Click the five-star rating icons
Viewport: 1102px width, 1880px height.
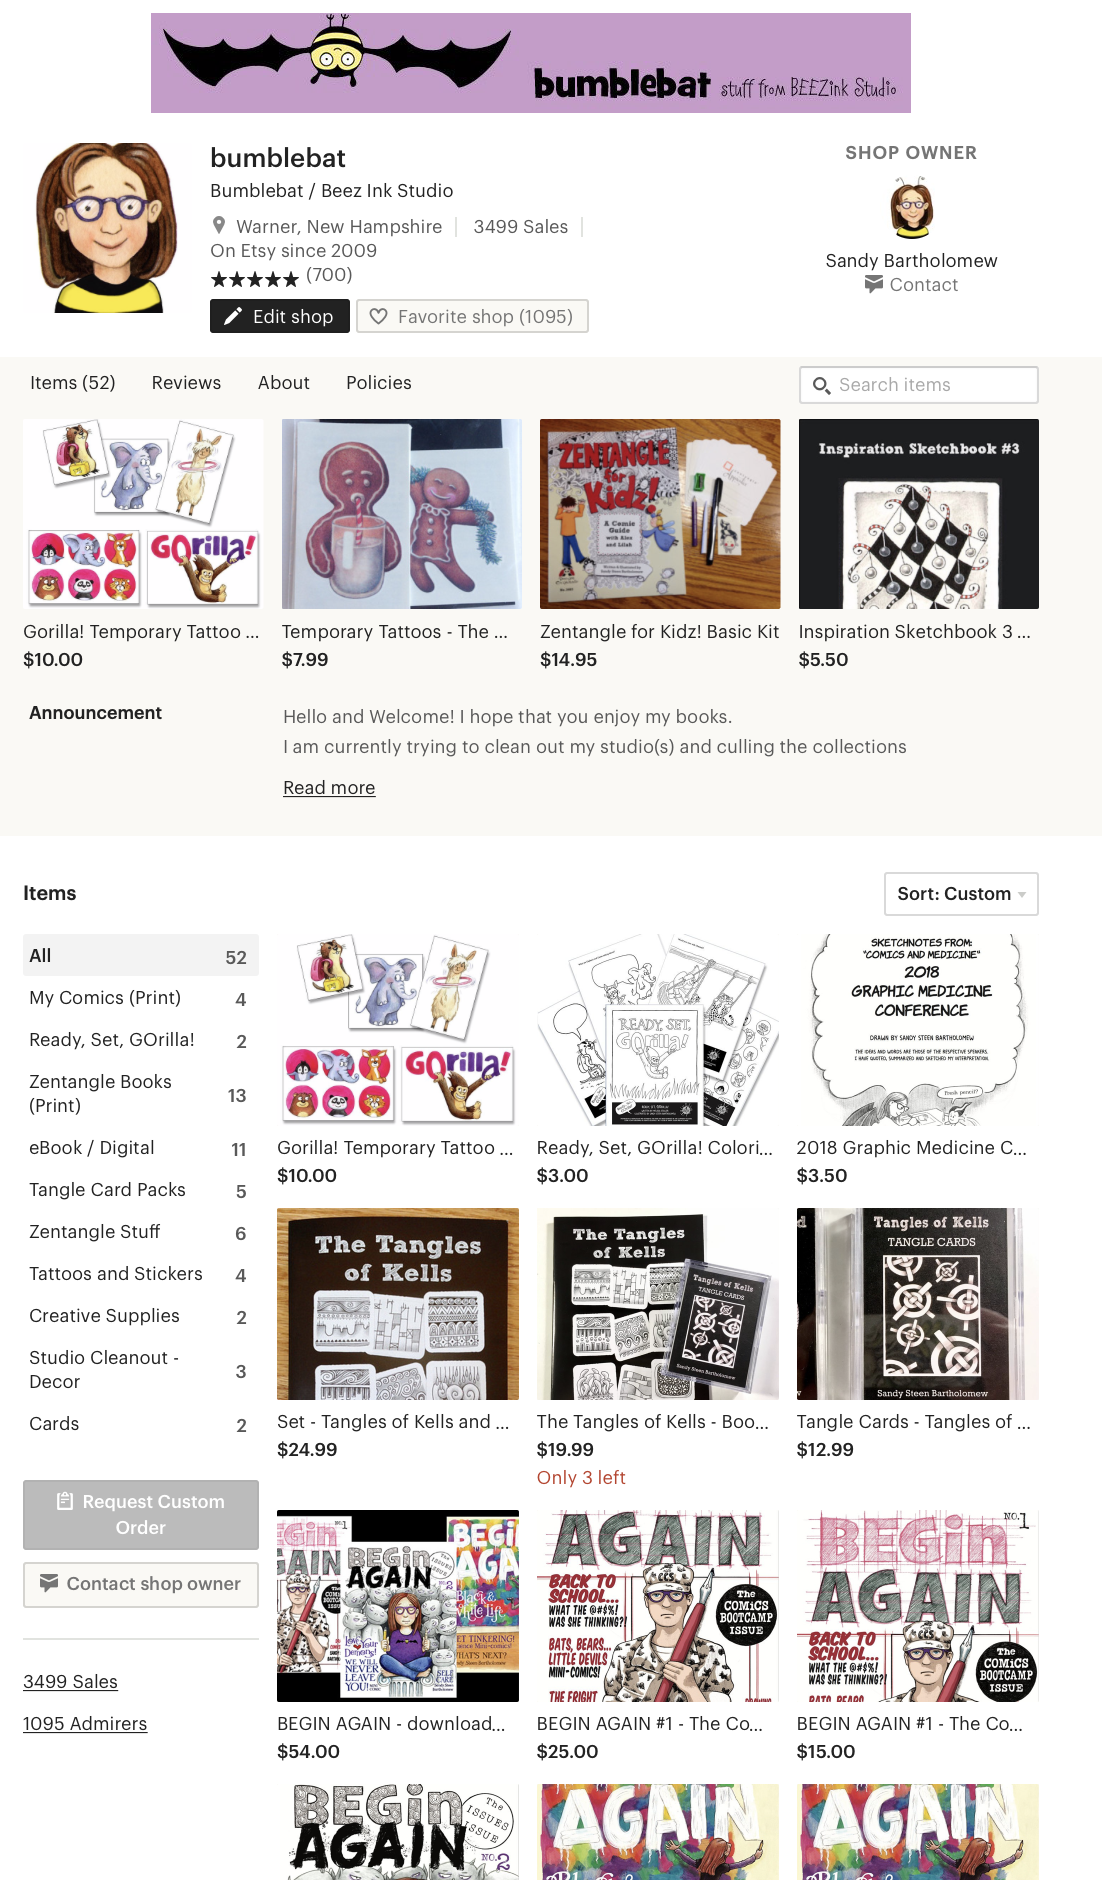pyautogui.click(x=255, y=278)
